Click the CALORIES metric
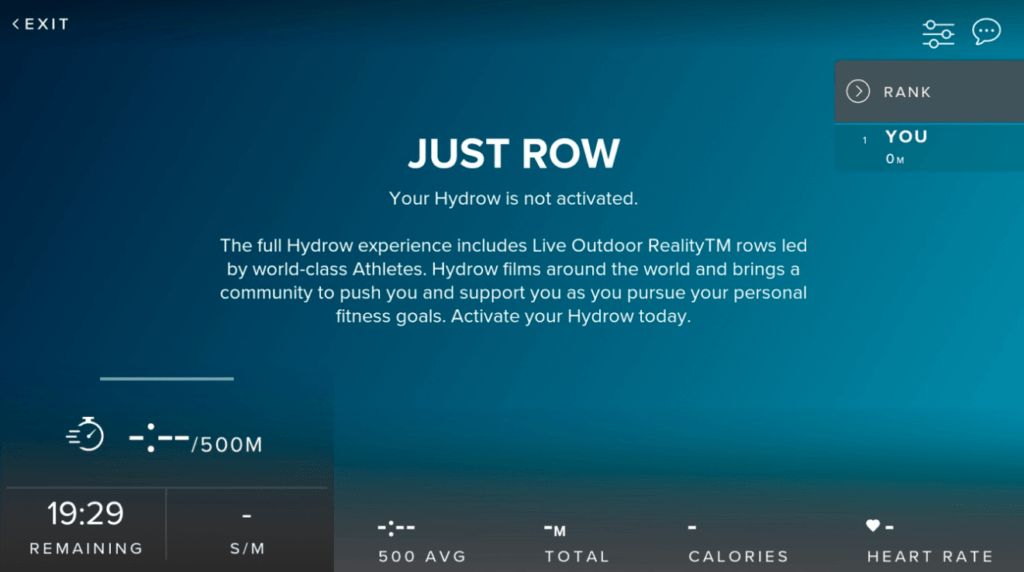Viewport: 1024px width, 572px height. click(x=738, y=543)
